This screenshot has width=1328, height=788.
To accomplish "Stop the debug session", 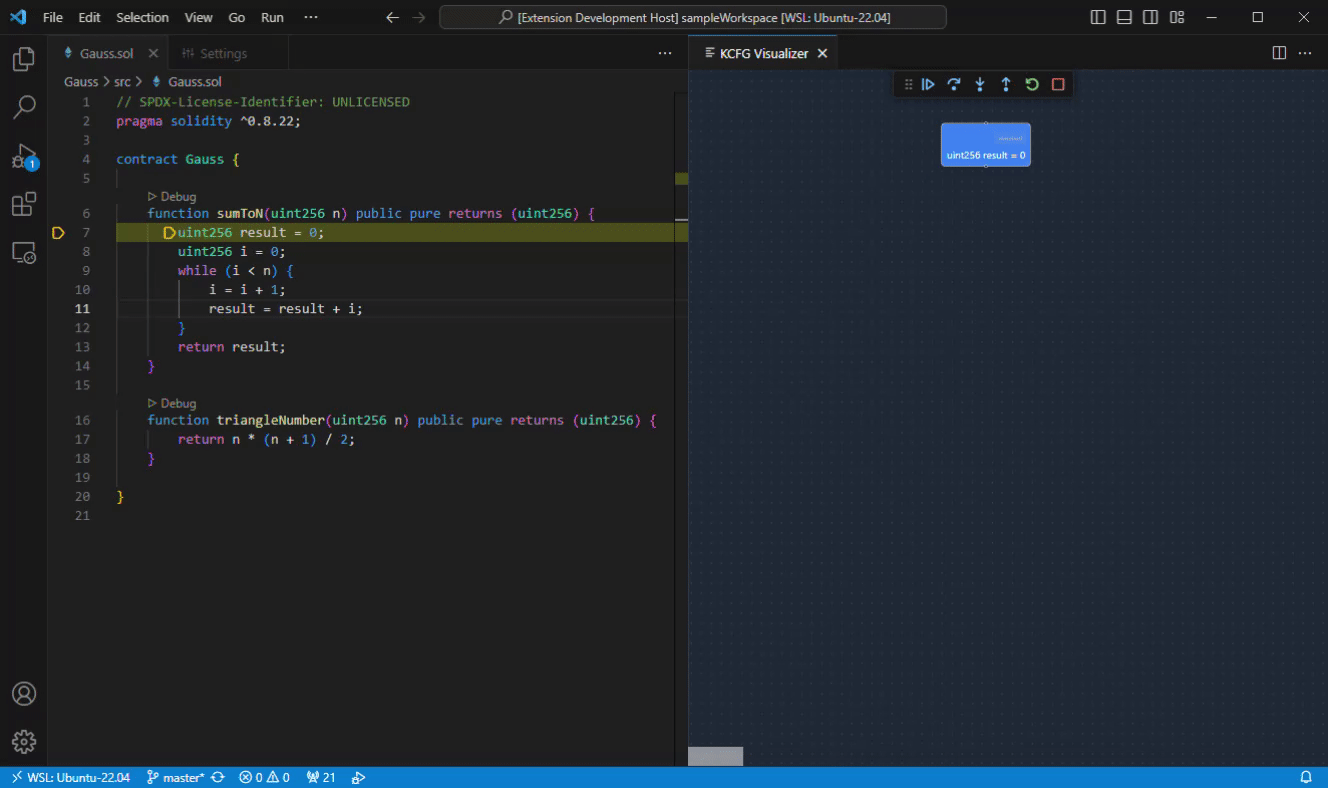I will pos(1058,85).
